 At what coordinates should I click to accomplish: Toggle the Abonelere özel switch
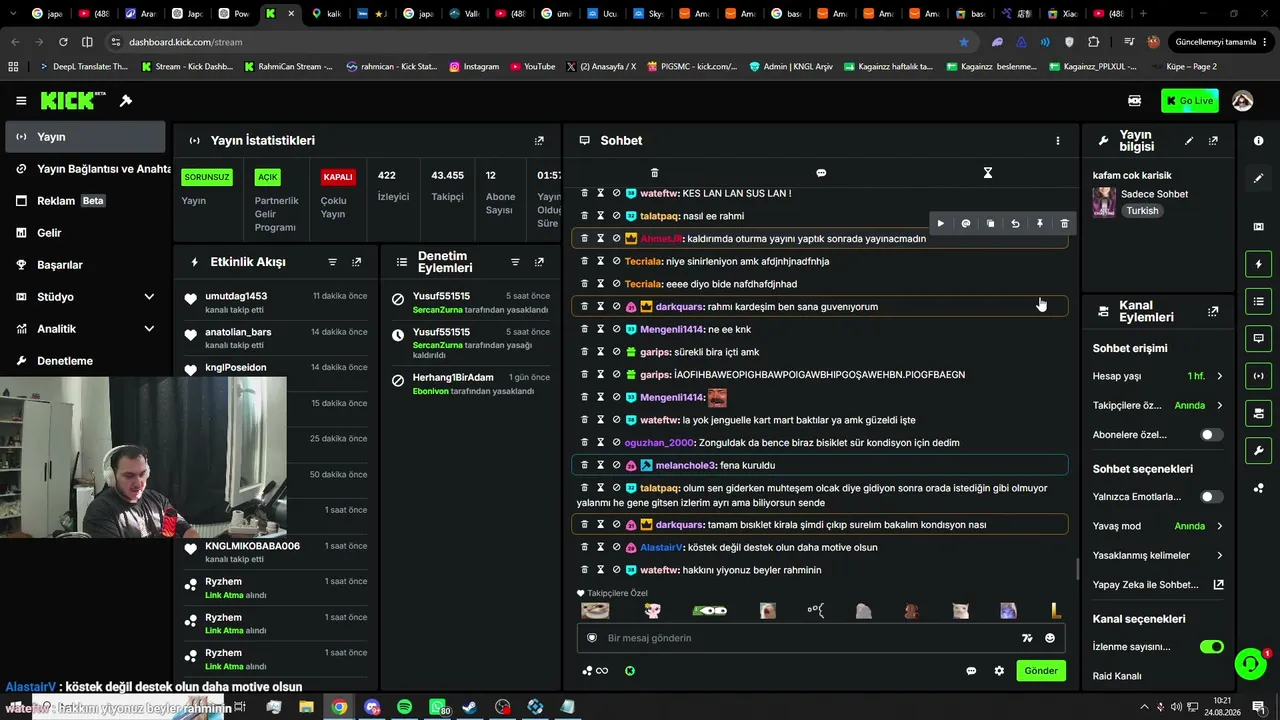(x=1211, y=435)
